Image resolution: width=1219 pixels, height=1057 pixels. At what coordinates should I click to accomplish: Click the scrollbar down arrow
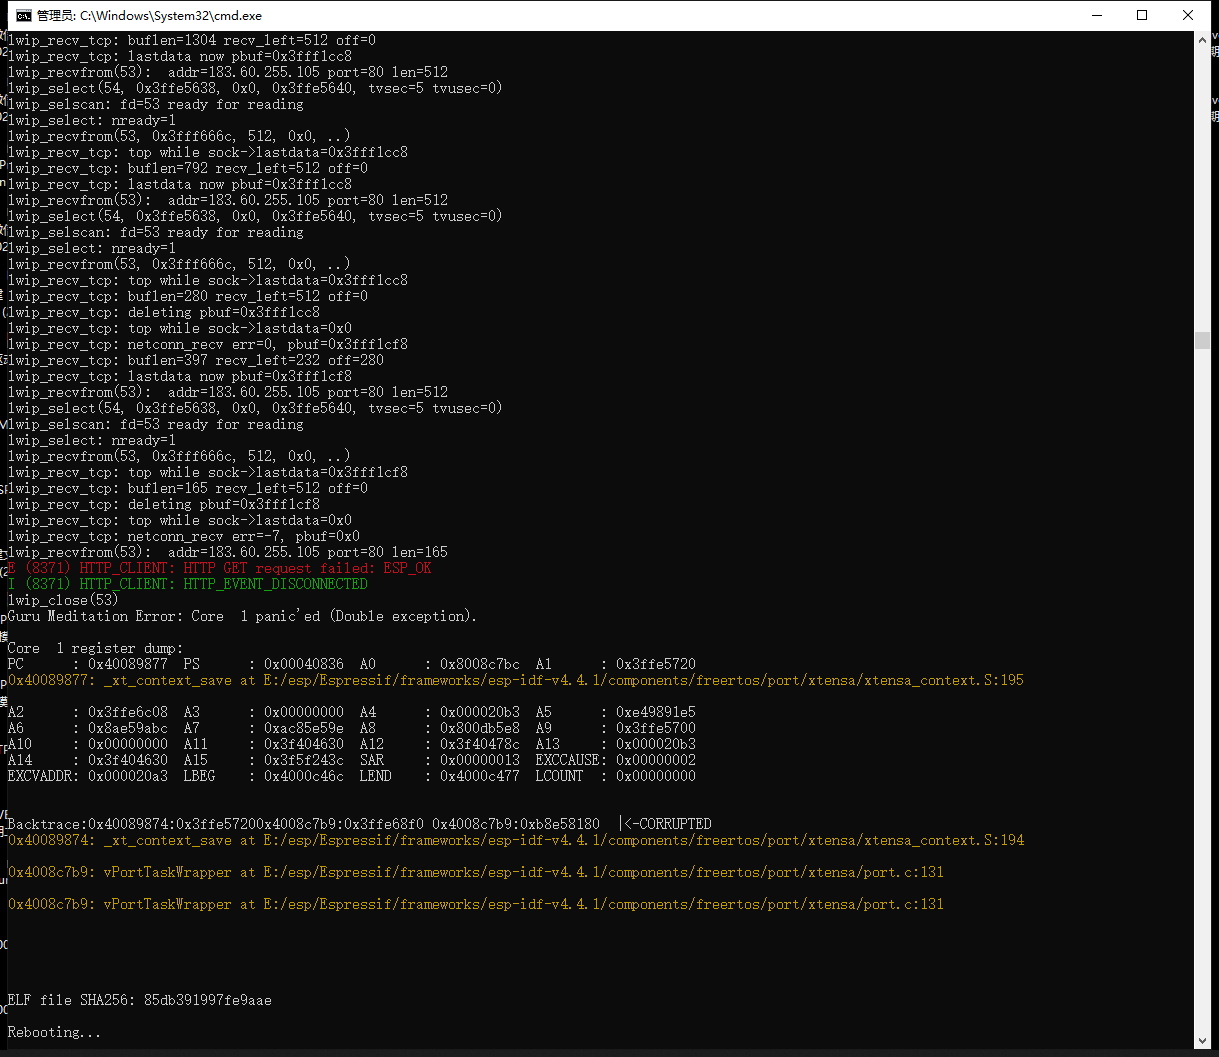1204,1041
